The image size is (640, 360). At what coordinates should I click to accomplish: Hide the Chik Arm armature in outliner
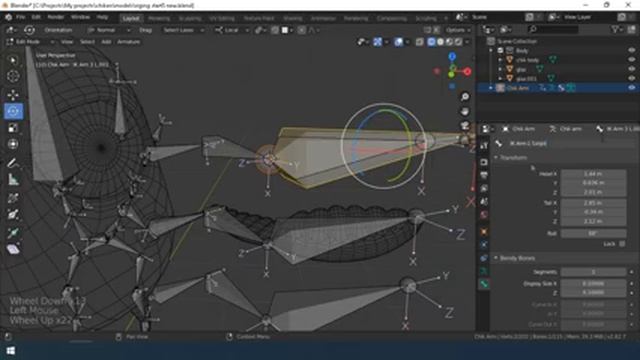coord(631,87)
